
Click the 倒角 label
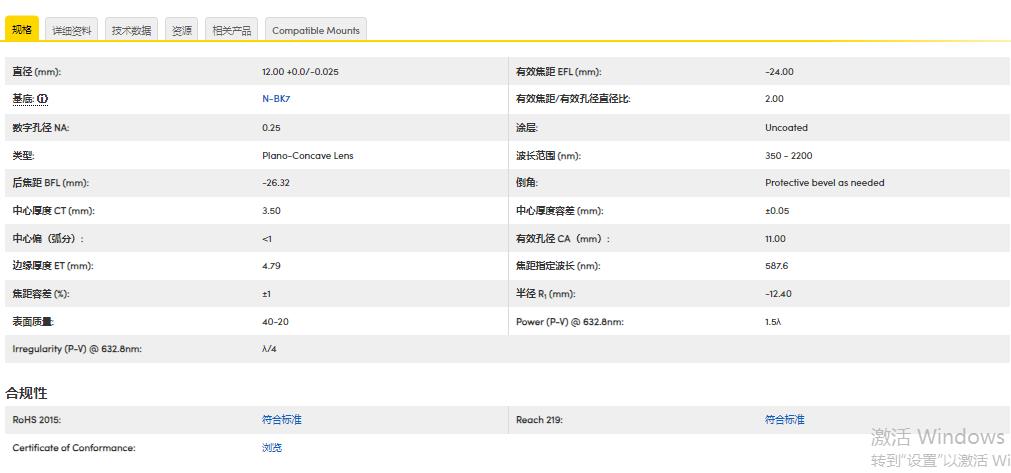pyautogui.click(x=527, y=183)
